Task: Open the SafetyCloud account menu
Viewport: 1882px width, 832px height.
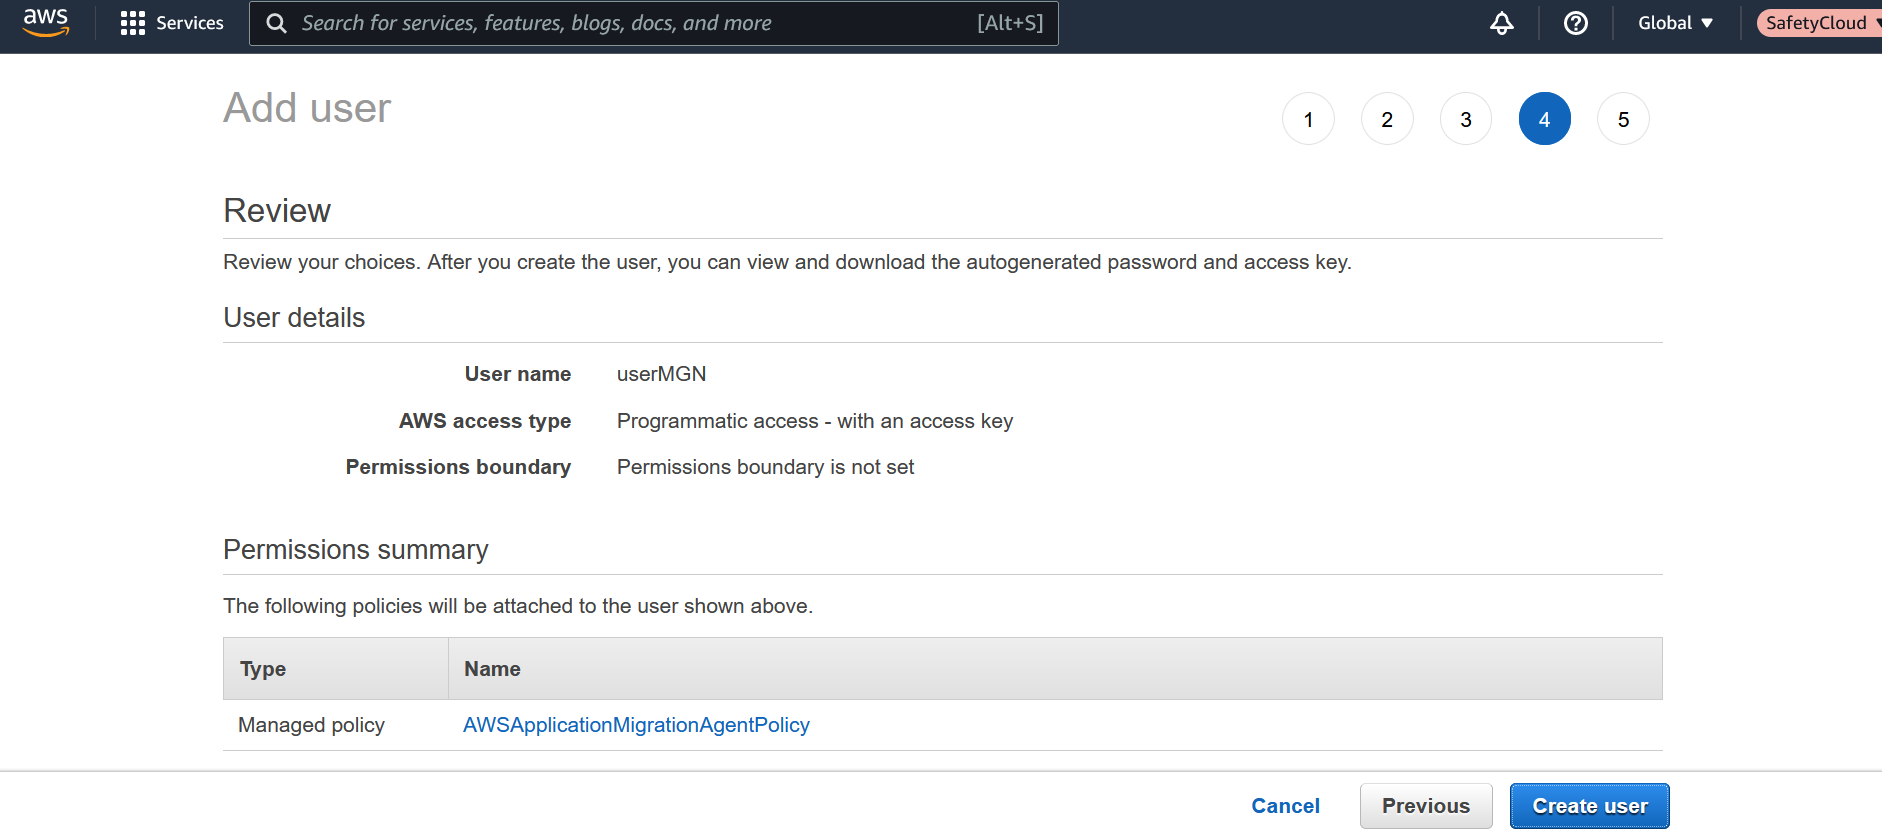Action: 1820,23
